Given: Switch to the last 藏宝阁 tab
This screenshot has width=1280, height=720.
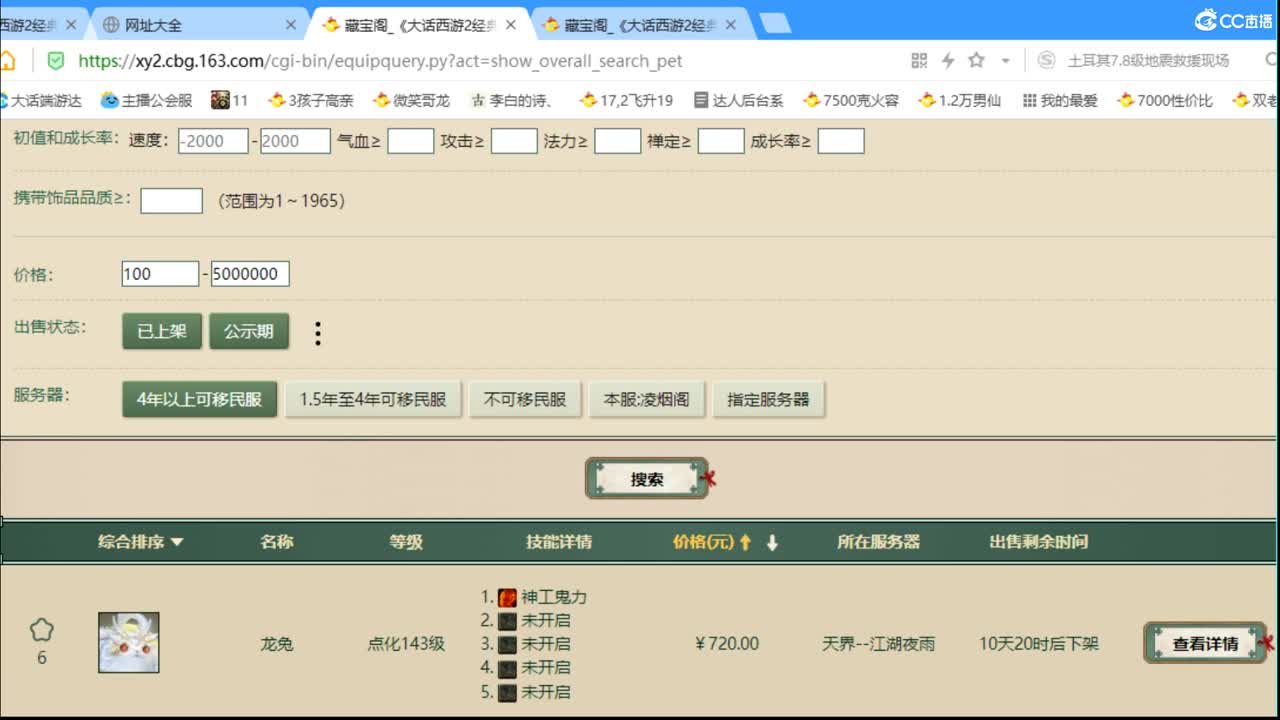Looking at the screenshot, I should (x=640, y=25).
